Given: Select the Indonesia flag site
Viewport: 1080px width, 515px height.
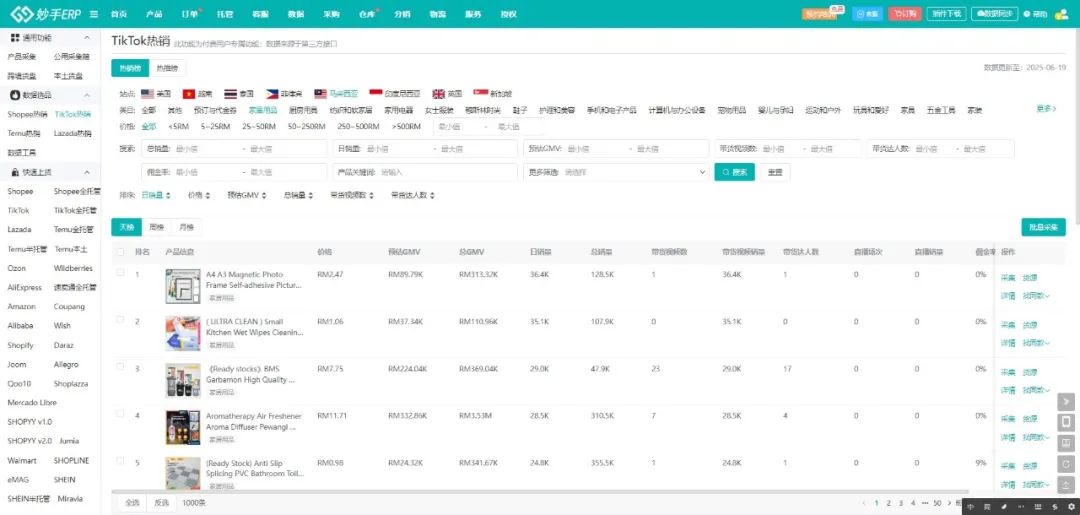Looking at the screenshot, I should point(375,94).
